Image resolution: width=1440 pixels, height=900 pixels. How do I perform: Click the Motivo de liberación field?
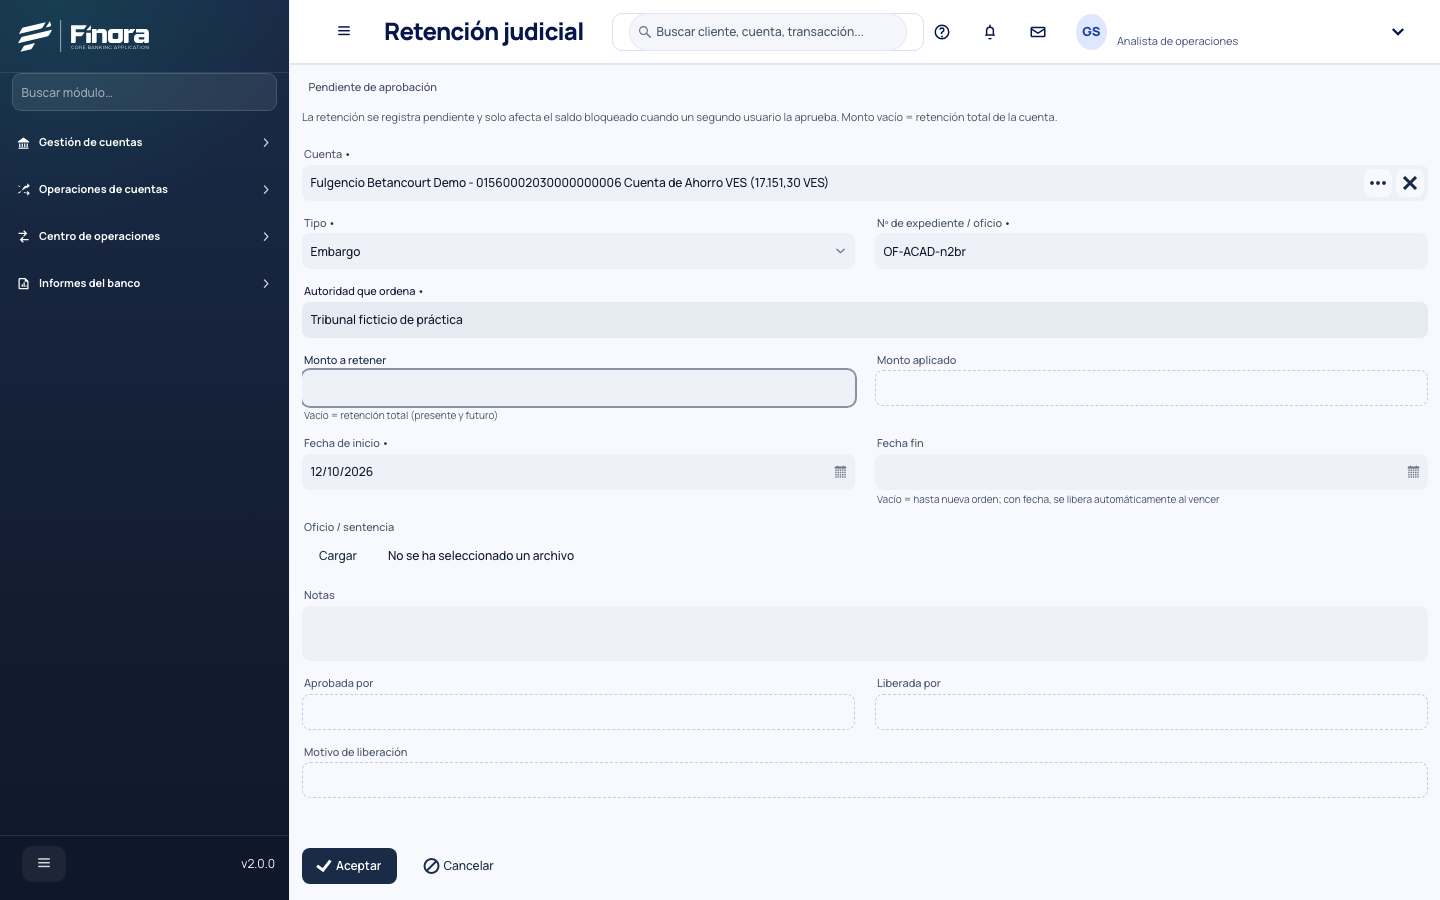click(865, 780)
